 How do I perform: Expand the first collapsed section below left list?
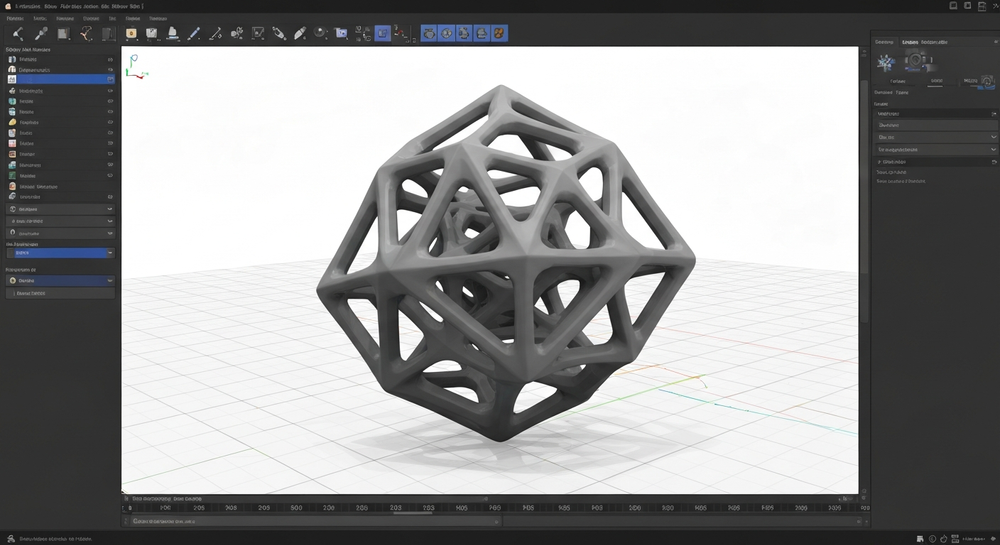click(x=61, y=209)
